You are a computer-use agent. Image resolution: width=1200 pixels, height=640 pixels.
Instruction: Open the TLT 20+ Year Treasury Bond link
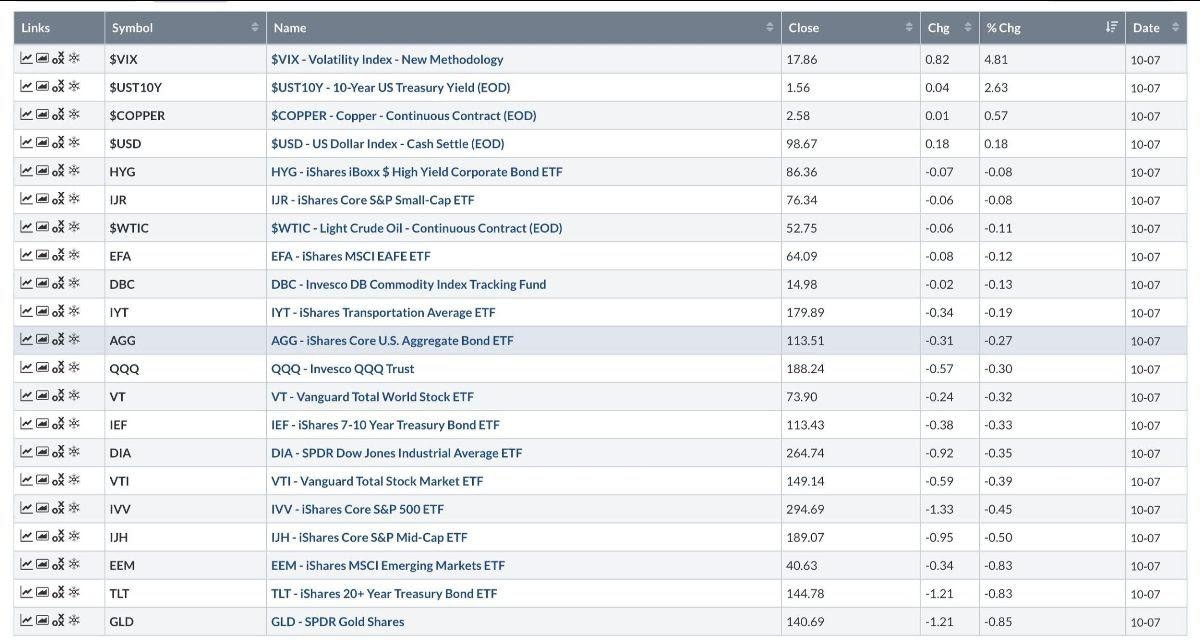[384, 593]
